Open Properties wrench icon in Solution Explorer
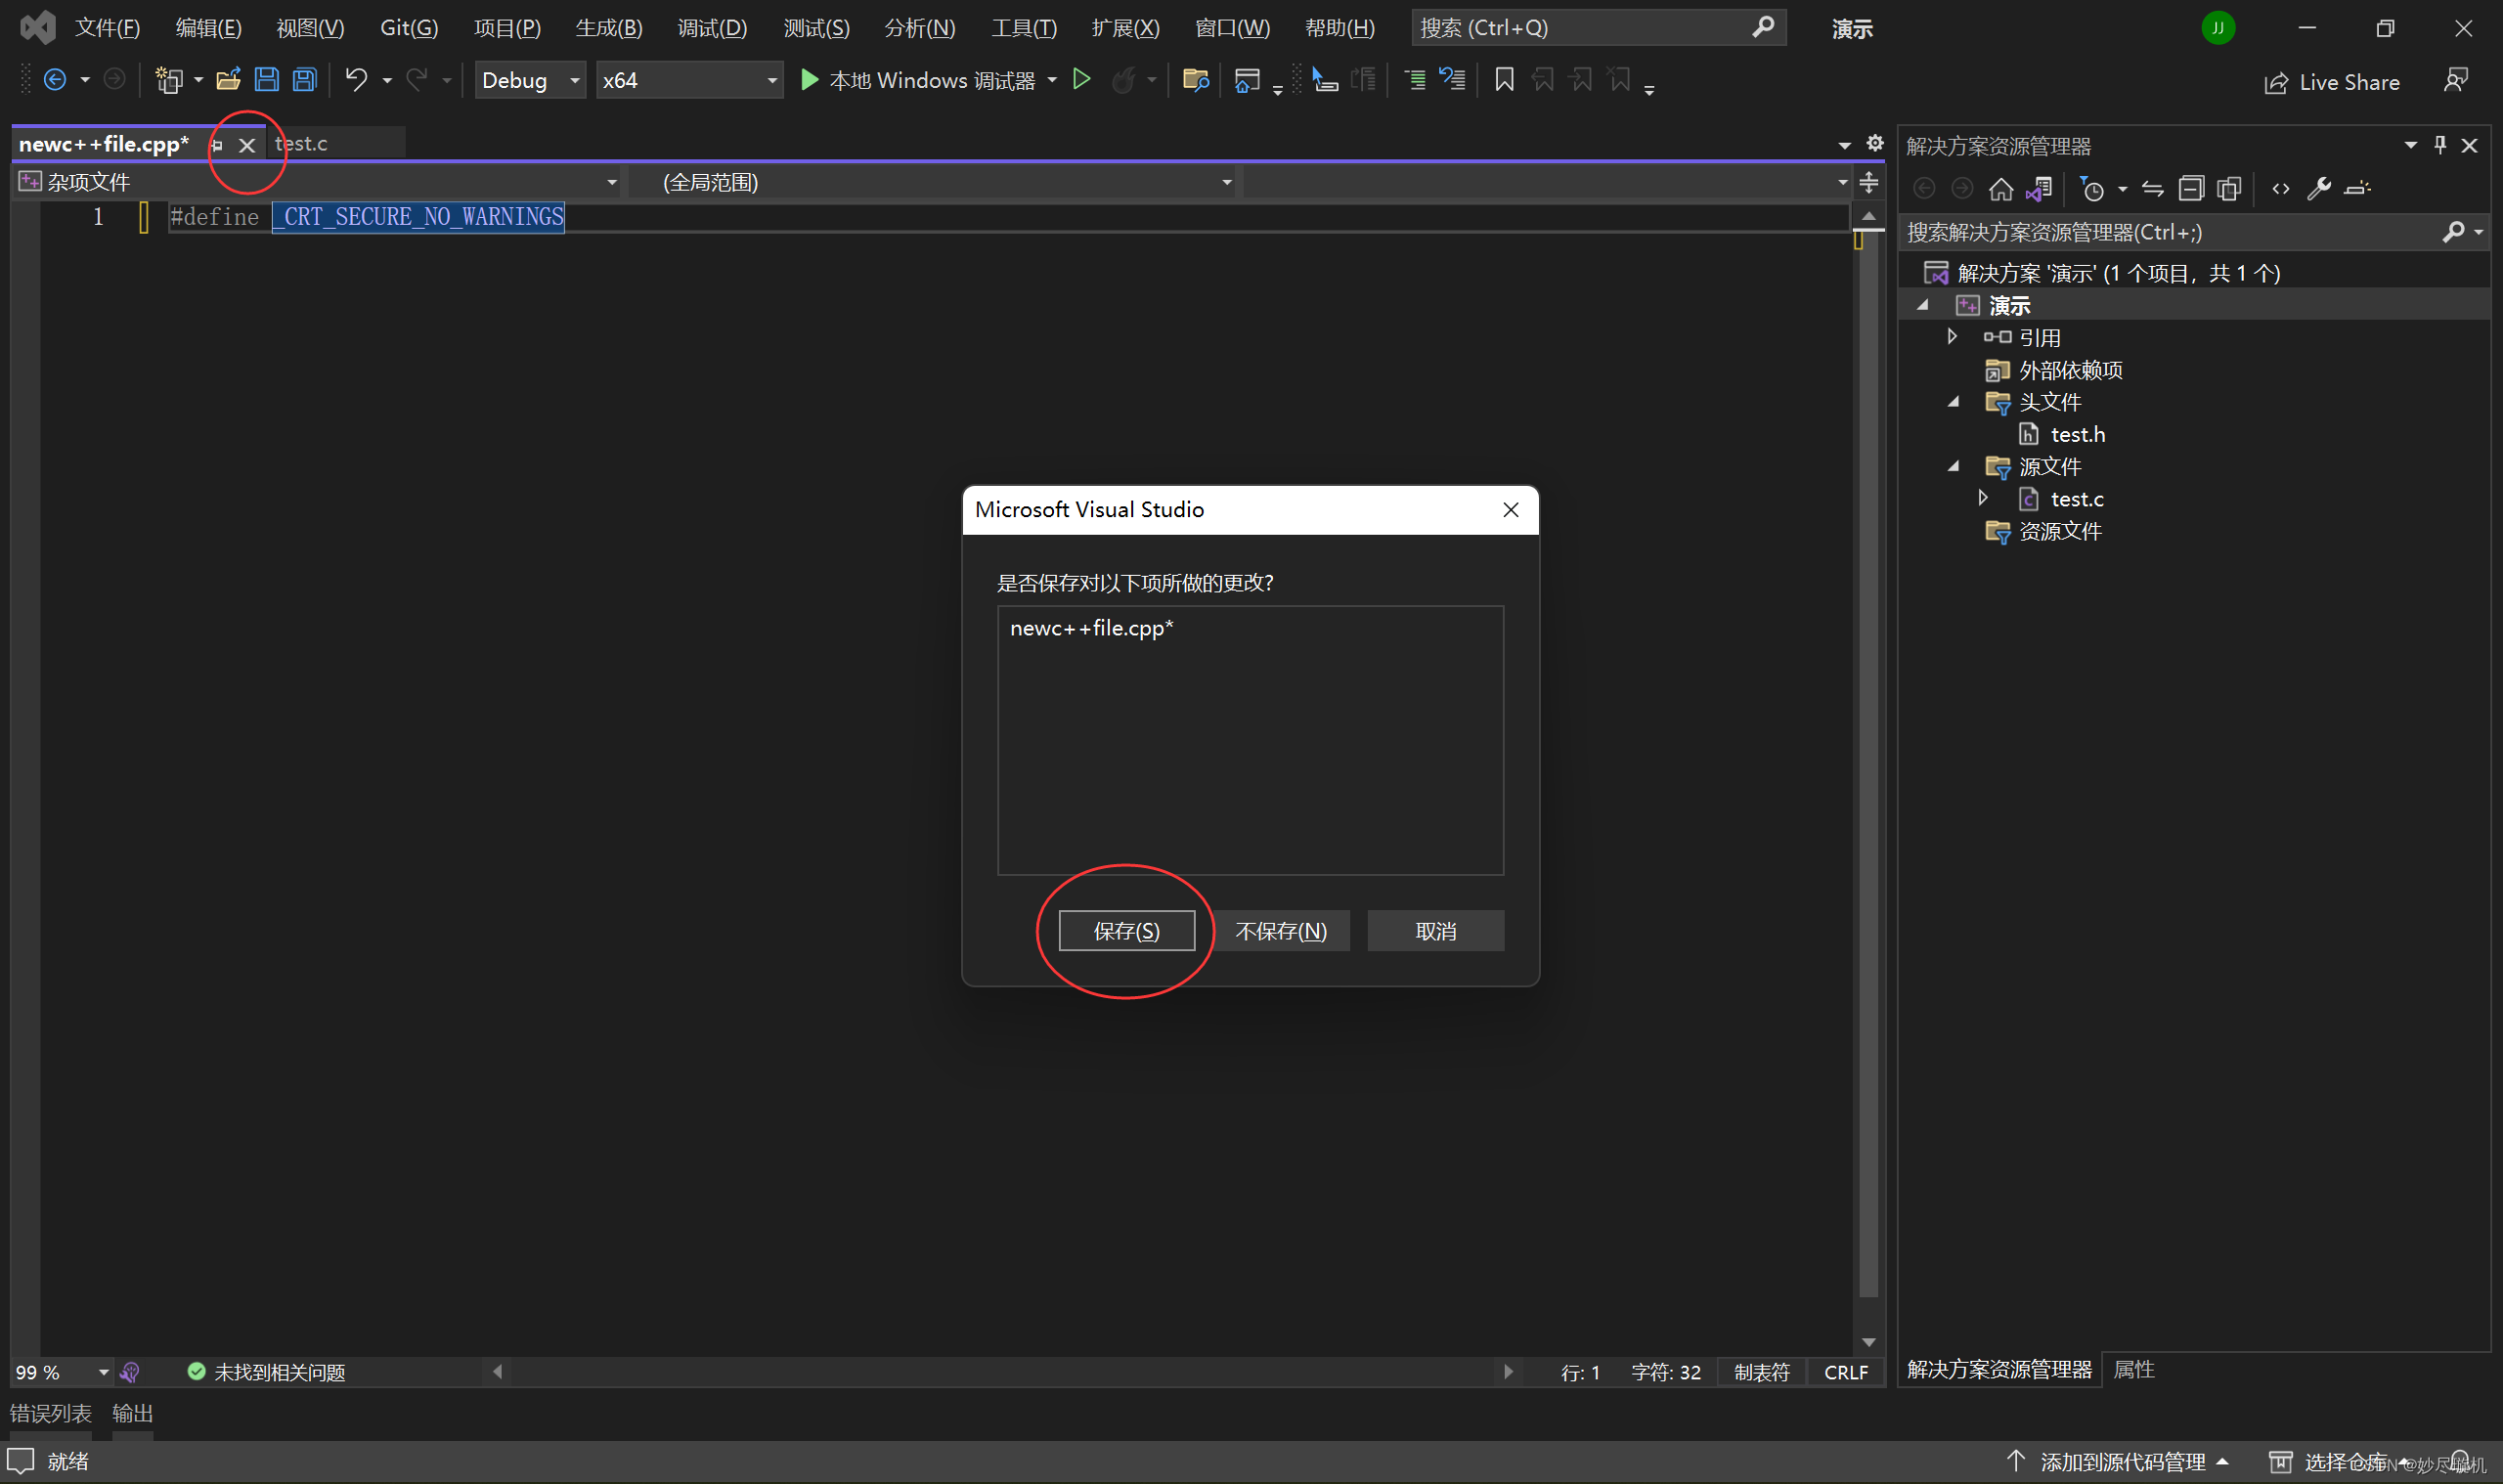The image size is (2503, 1484). point(2321,188)
